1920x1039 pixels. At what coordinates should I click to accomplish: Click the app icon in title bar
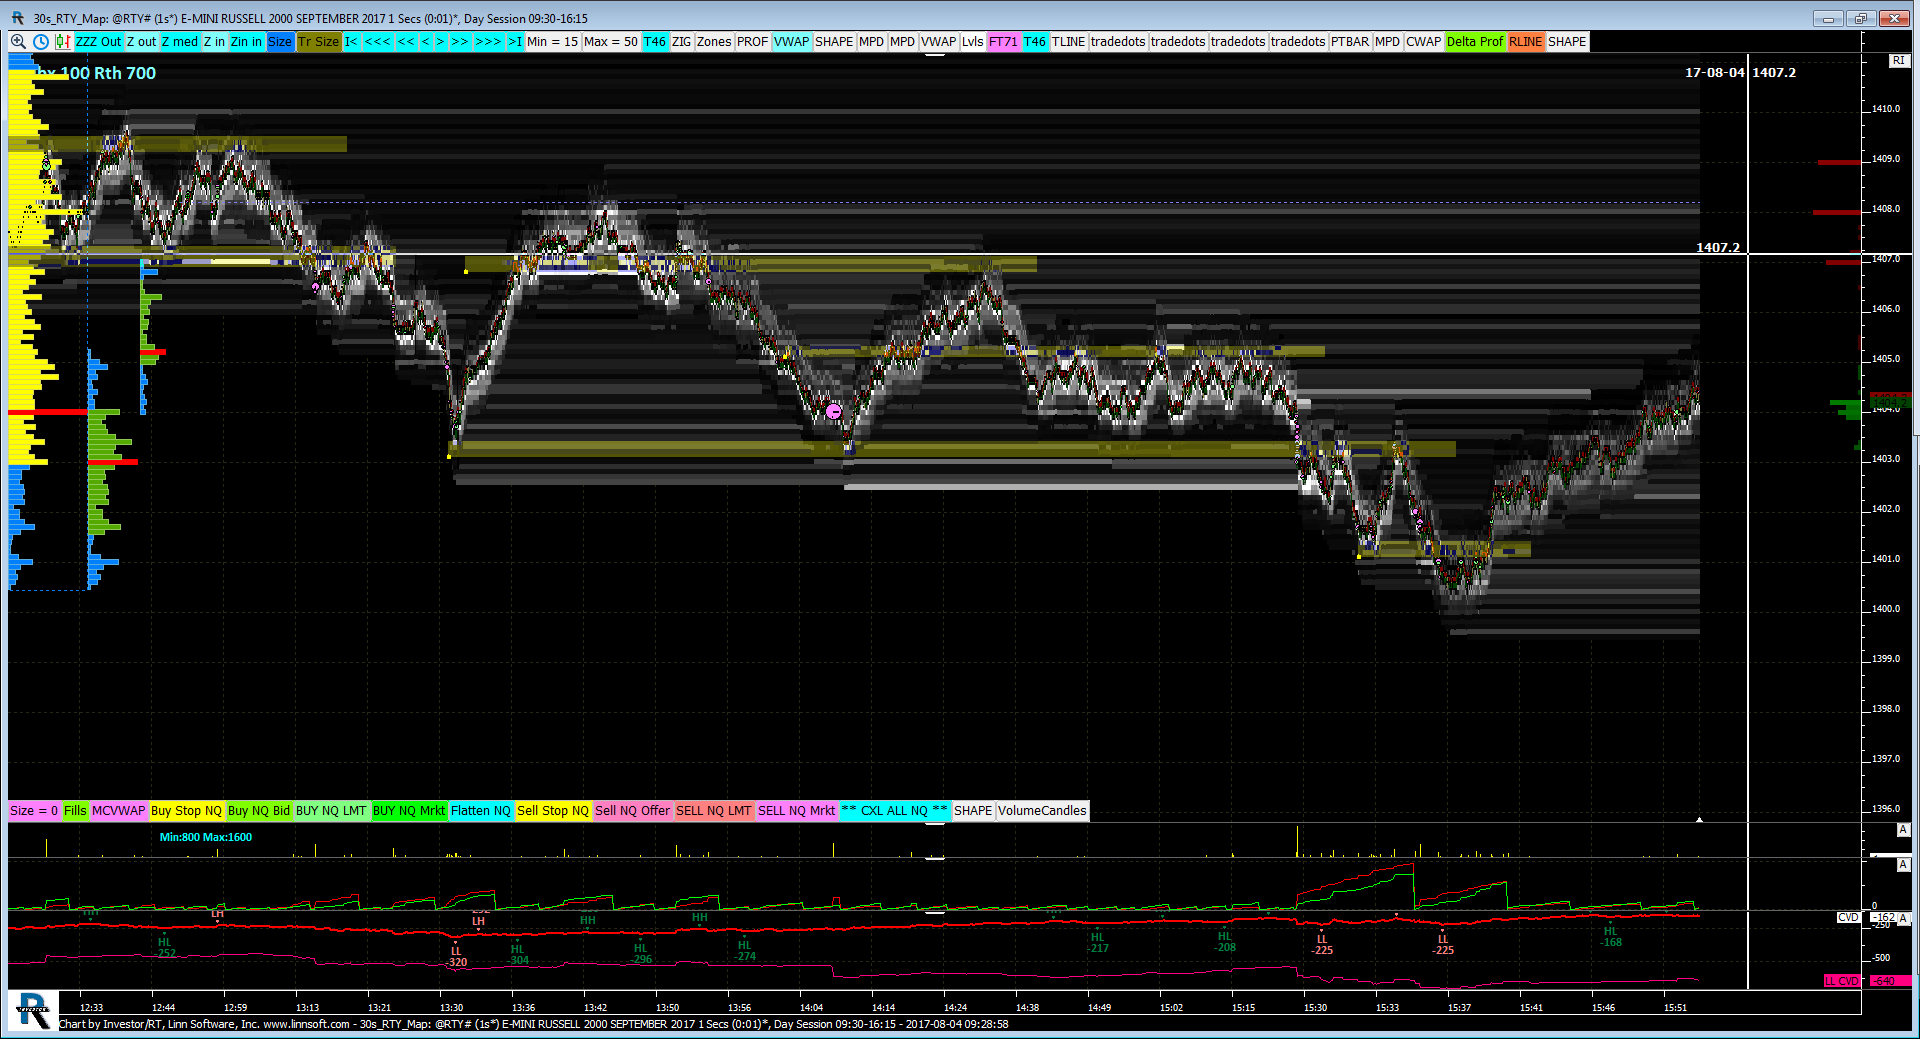coord(17,18)
